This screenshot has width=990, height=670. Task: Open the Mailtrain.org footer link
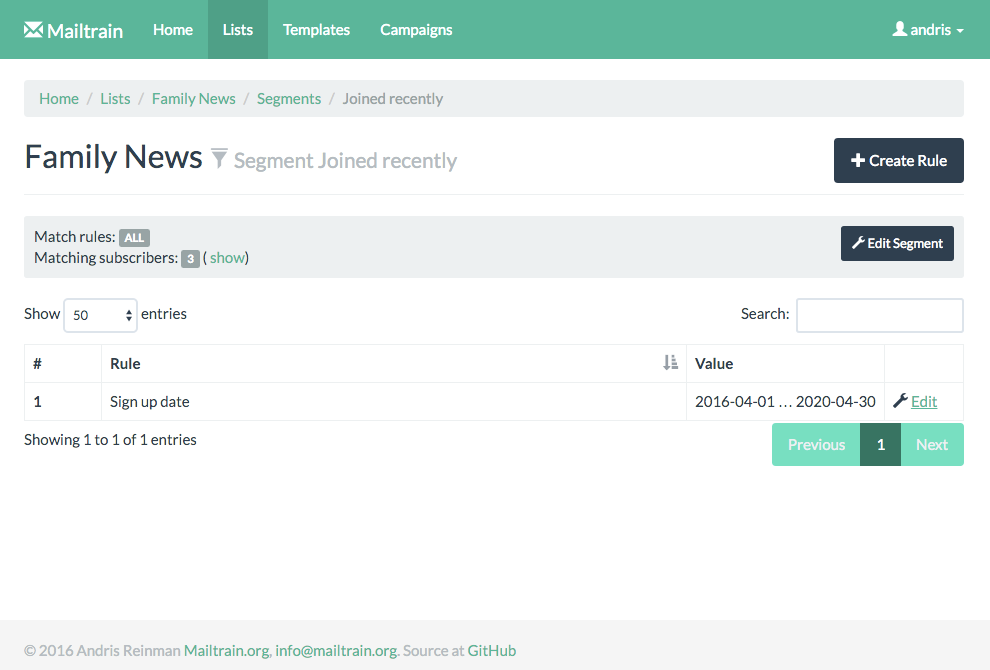(x=227, y=650)
